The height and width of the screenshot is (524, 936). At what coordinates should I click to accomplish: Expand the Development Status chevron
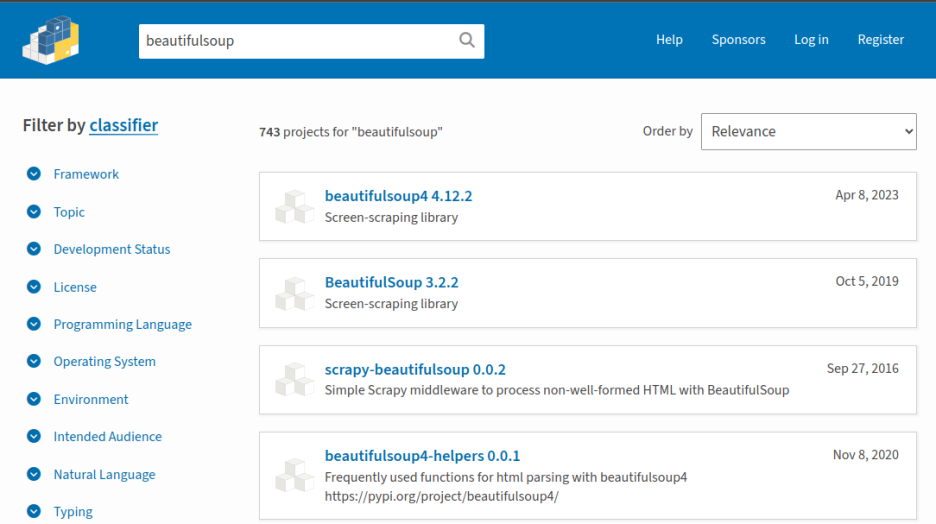pyautogui.click(x=34, y=249)
